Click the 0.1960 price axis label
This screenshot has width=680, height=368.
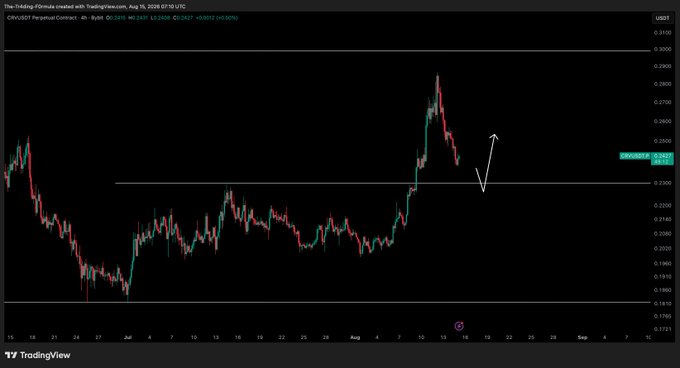coord(662,263)
